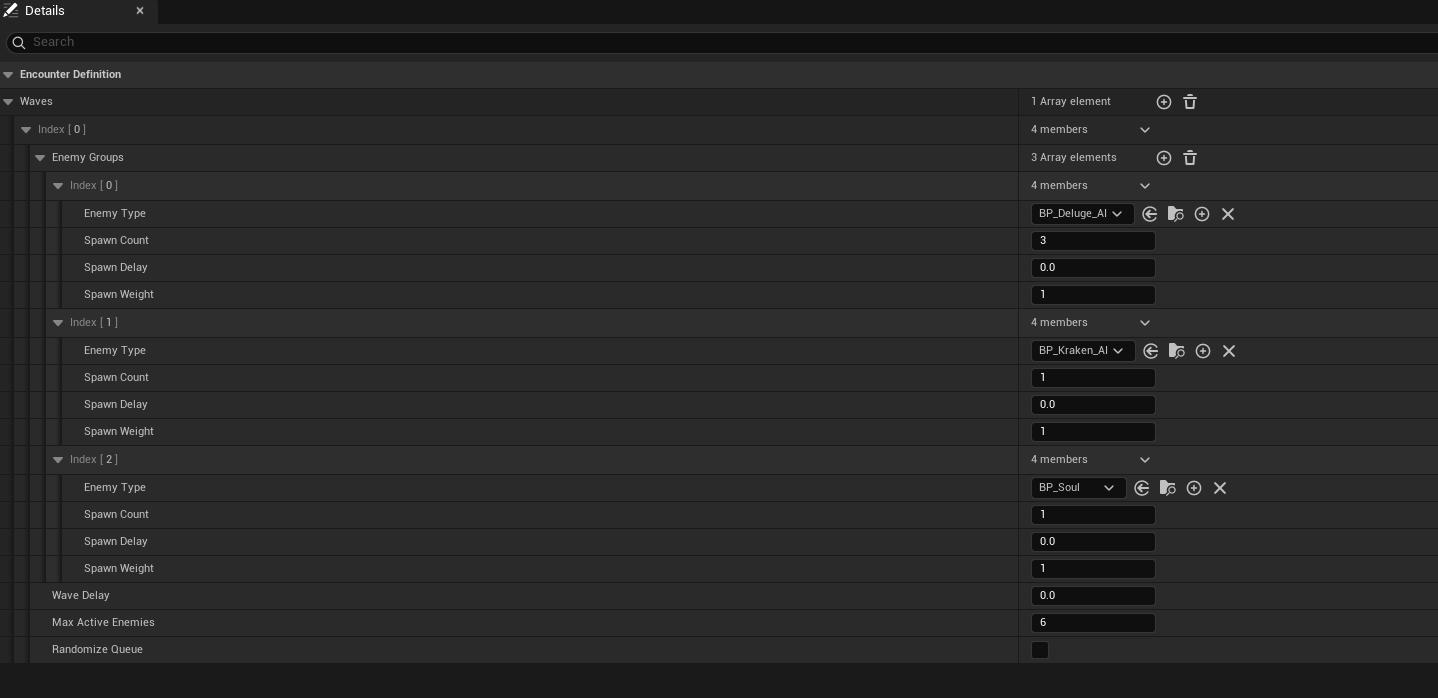Clear the BP_Deluge_AI enemy type

coord(1228,214)
